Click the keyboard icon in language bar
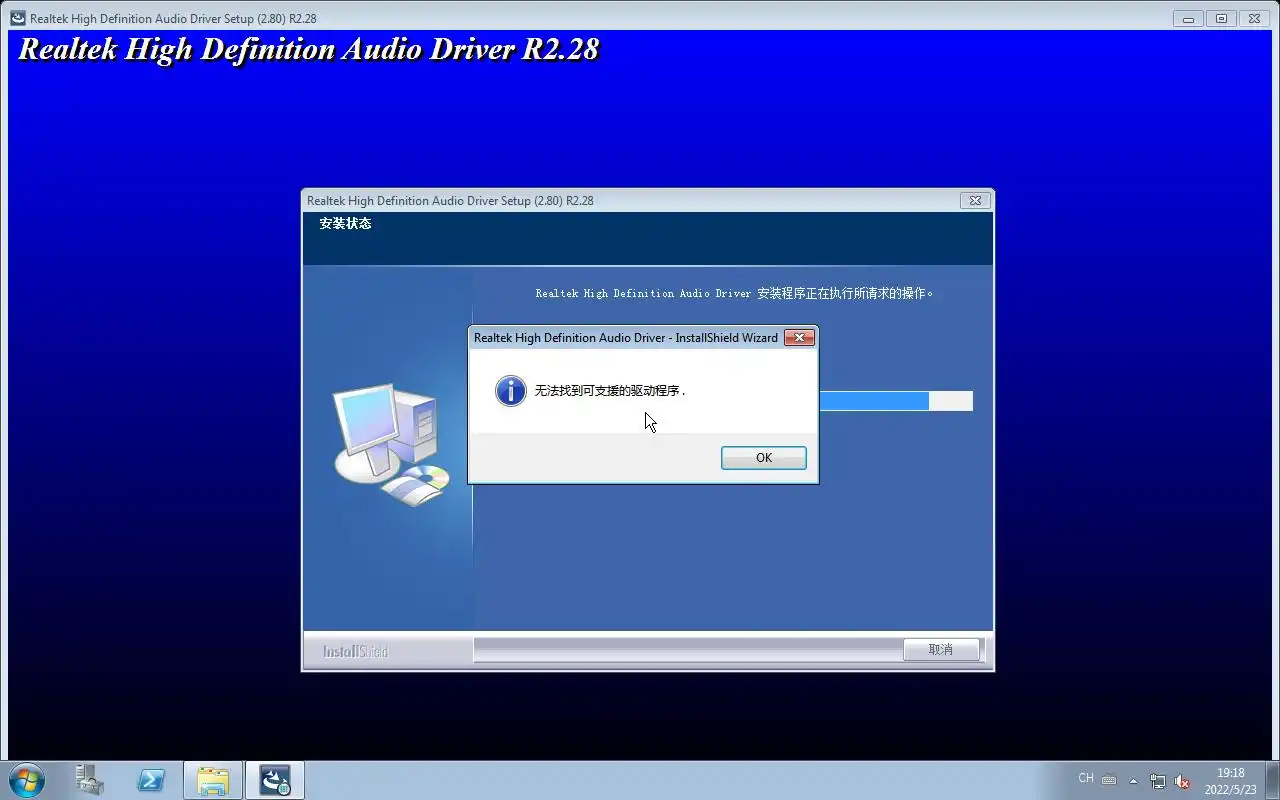The width and height of the screenshot is (1280, 800). tap(1109, 779)
